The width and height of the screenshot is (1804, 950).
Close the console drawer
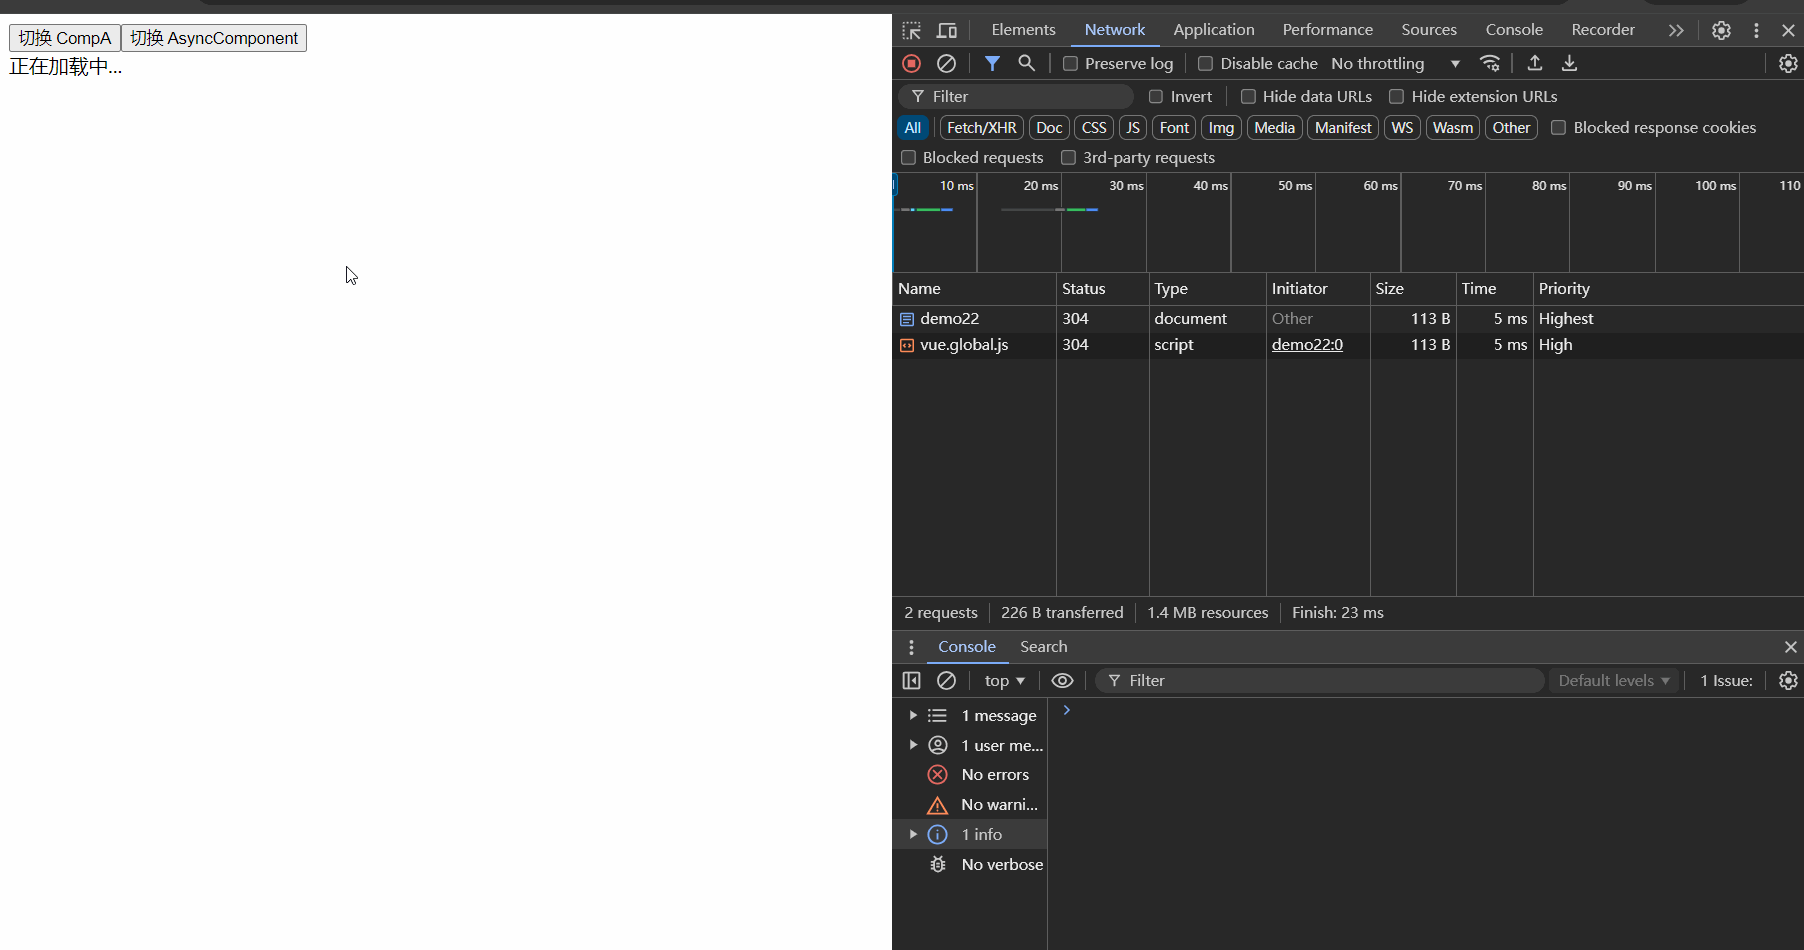click(x=1790, y=647)
